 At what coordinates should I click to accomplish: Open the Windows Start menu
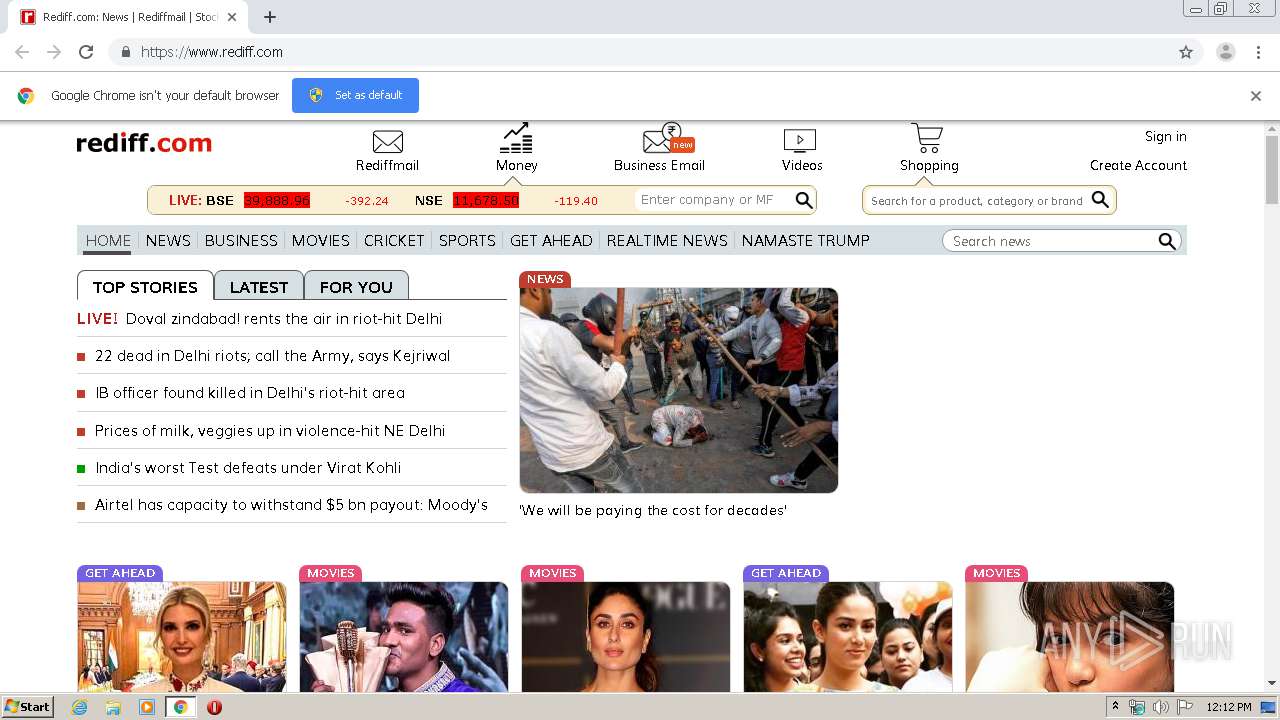pos(28,707)
